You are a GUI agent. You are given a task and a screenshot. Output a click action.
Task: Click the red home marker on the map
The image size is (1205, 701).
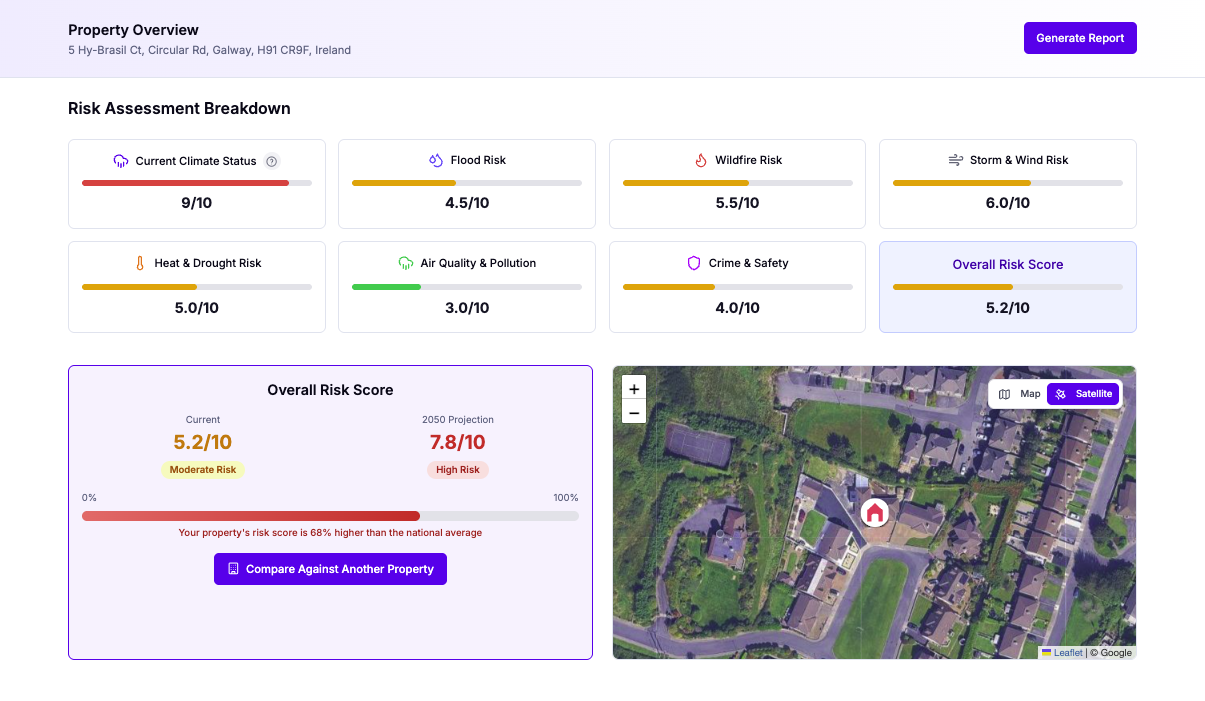click(875, 512)
